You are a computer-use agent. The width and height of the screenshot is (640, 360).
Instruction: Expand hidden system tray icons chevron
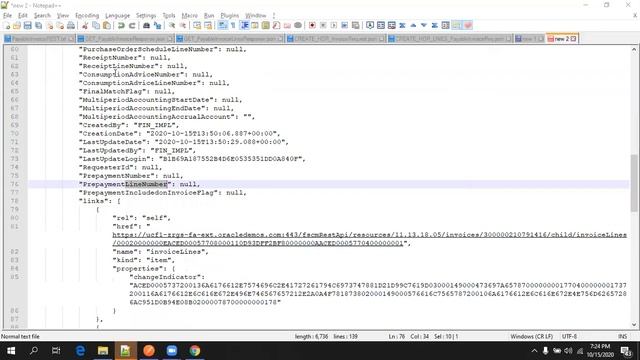click(534, 351)
